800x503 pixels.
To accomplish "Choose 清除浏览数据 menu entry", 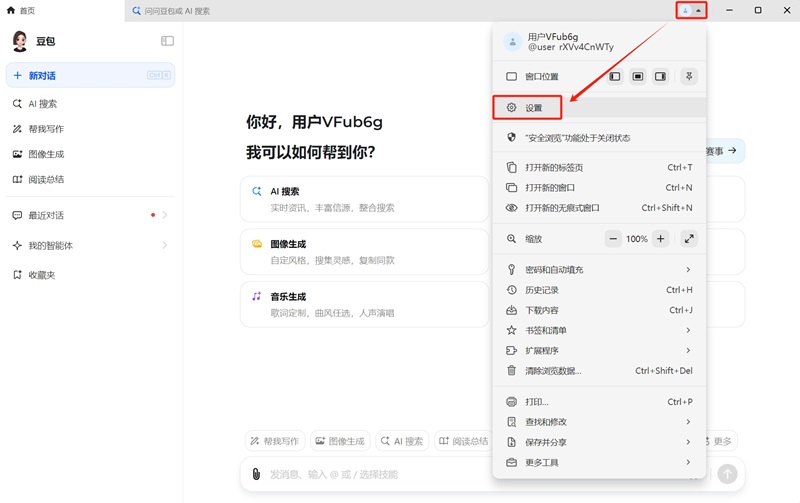I will pos(599,371).
